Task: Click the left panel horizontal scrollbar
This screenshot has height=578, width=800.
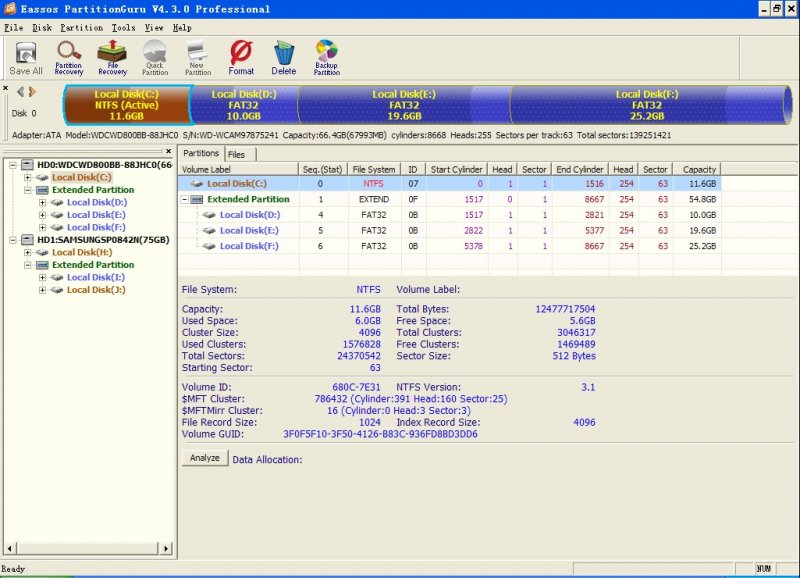Action: (x=90, y=548)
